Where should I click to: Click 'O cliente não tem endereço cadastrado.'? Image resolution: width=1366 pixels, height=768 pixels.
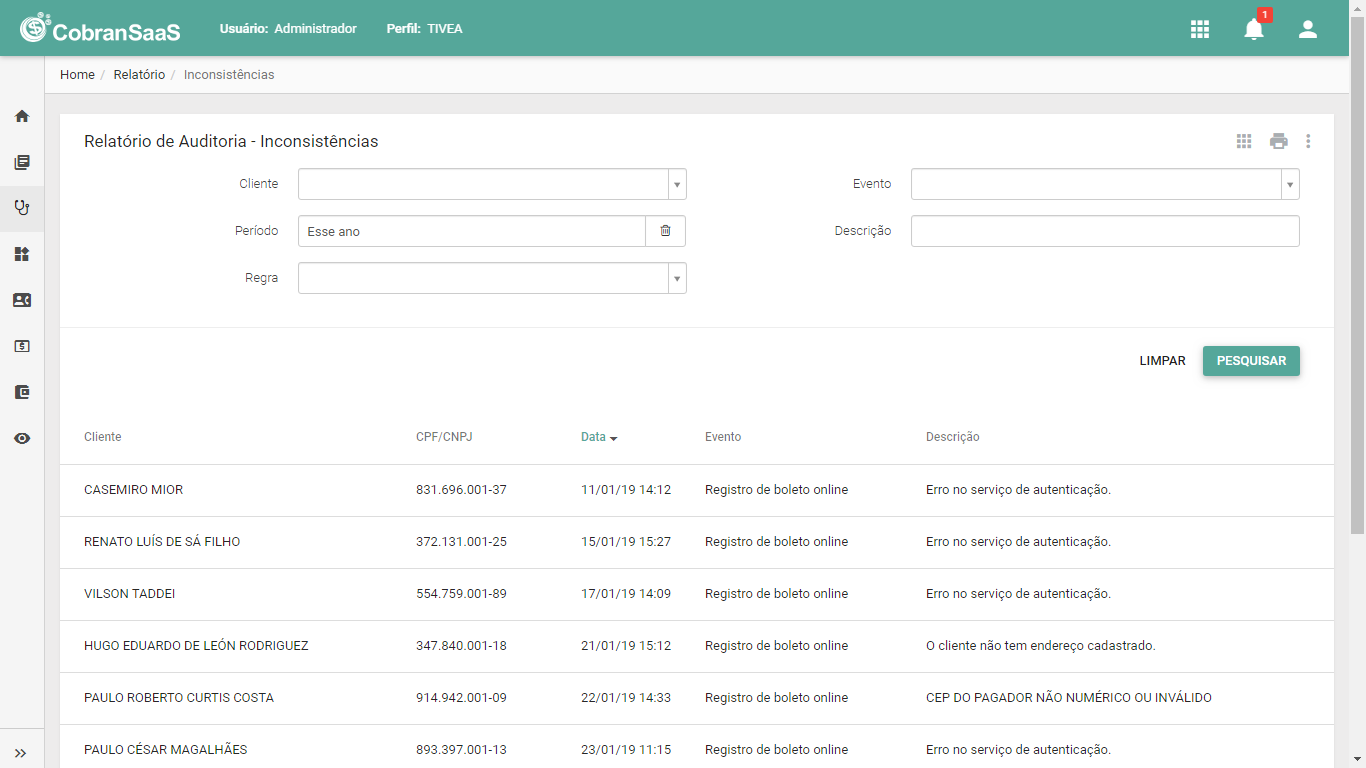[x=1041, y=646]
